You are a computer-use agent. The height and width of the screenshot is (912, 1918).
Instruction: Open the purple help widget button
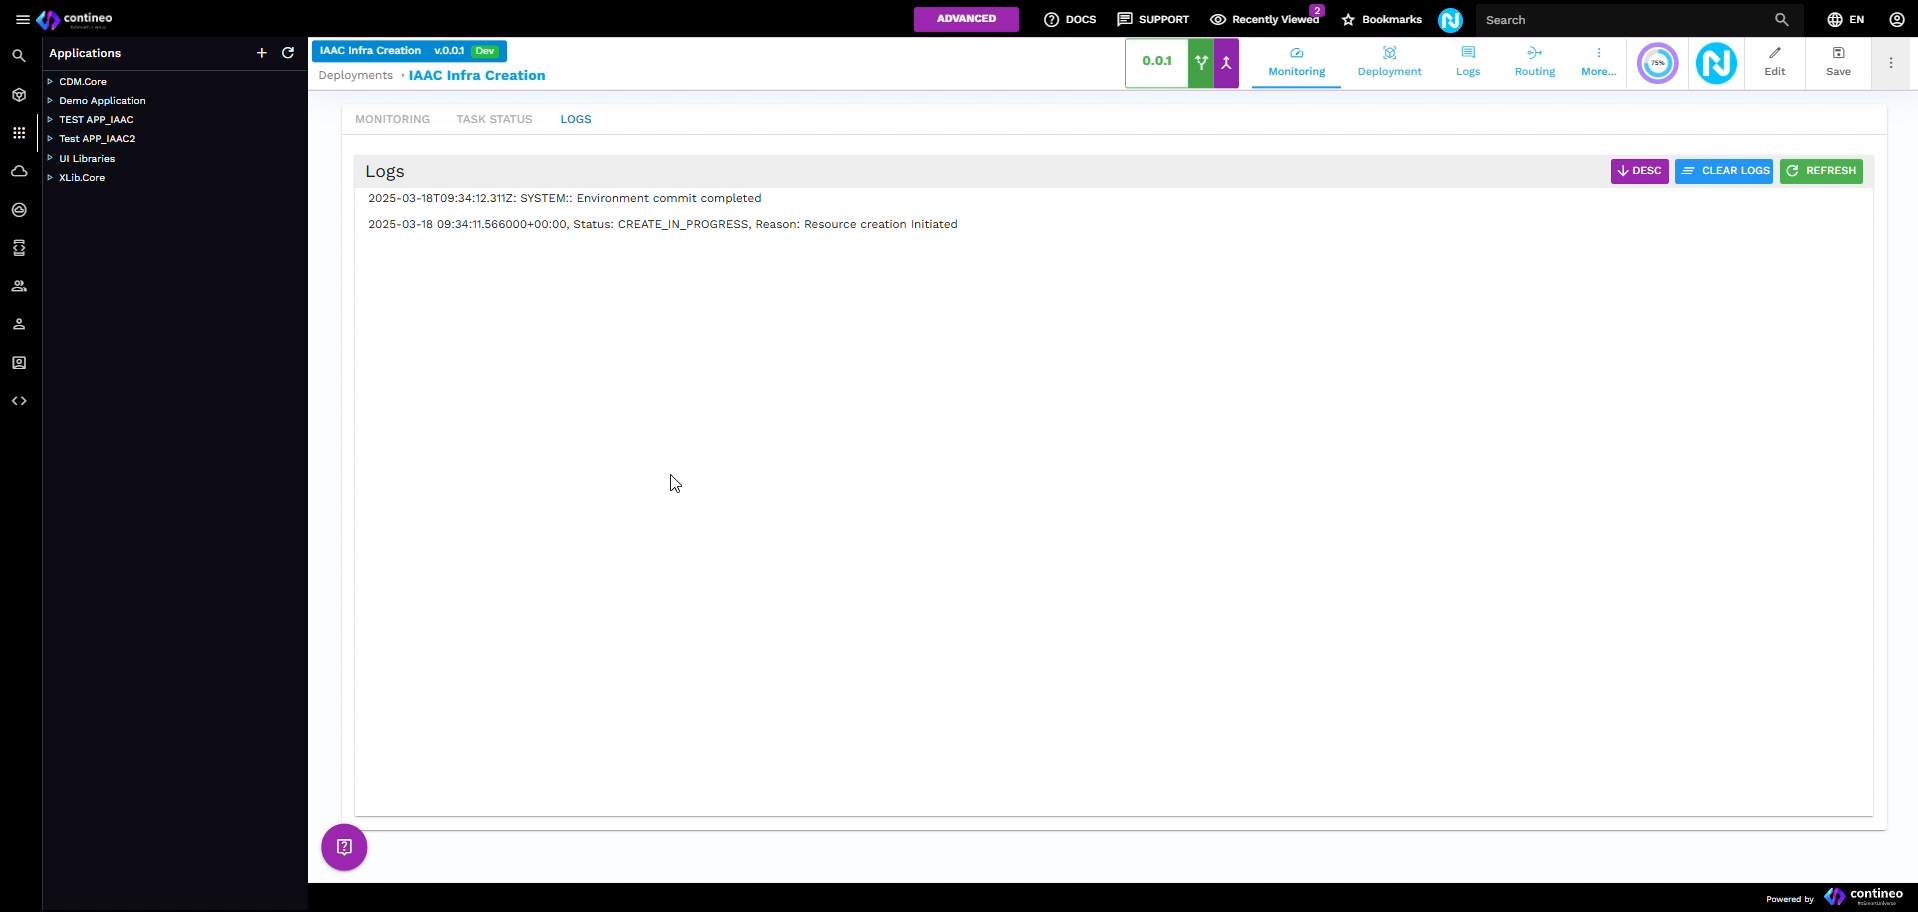click(344, 847)
